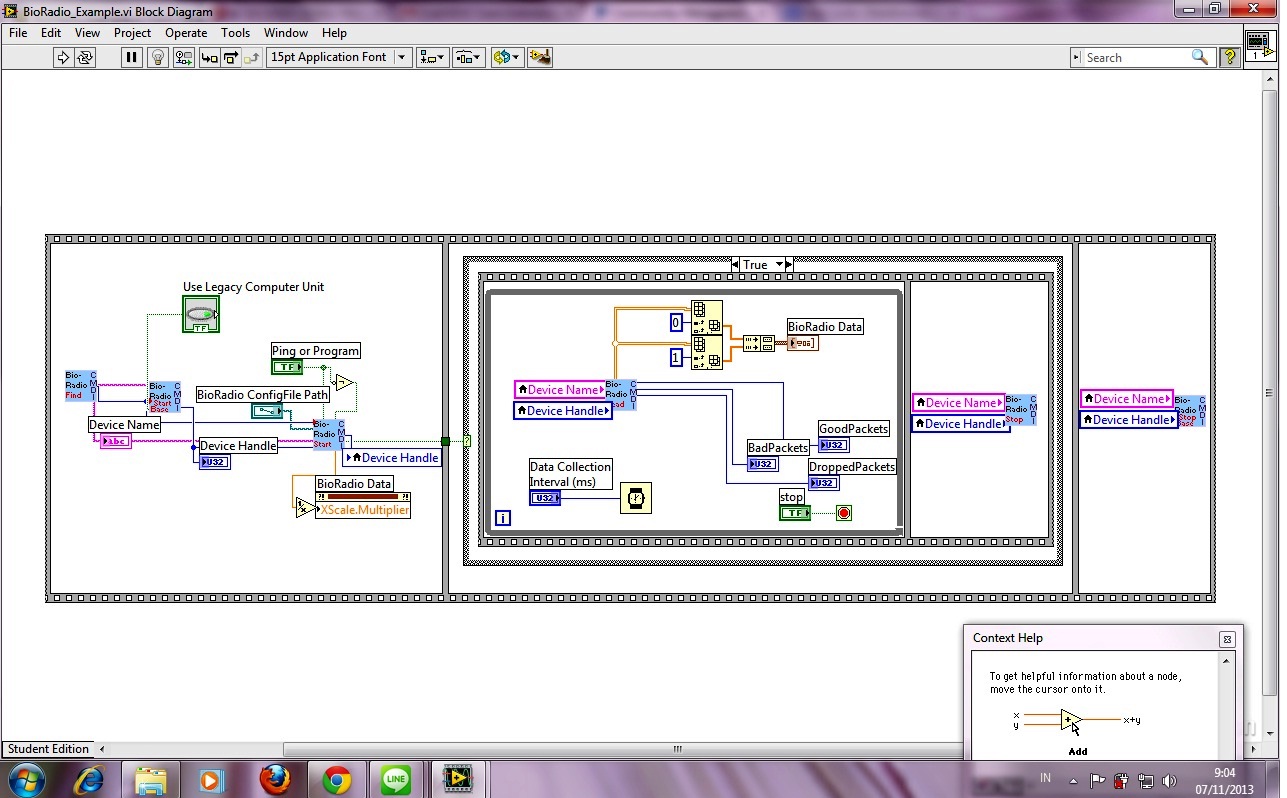
Task: Click case selector next arrow
Action: 788,265
